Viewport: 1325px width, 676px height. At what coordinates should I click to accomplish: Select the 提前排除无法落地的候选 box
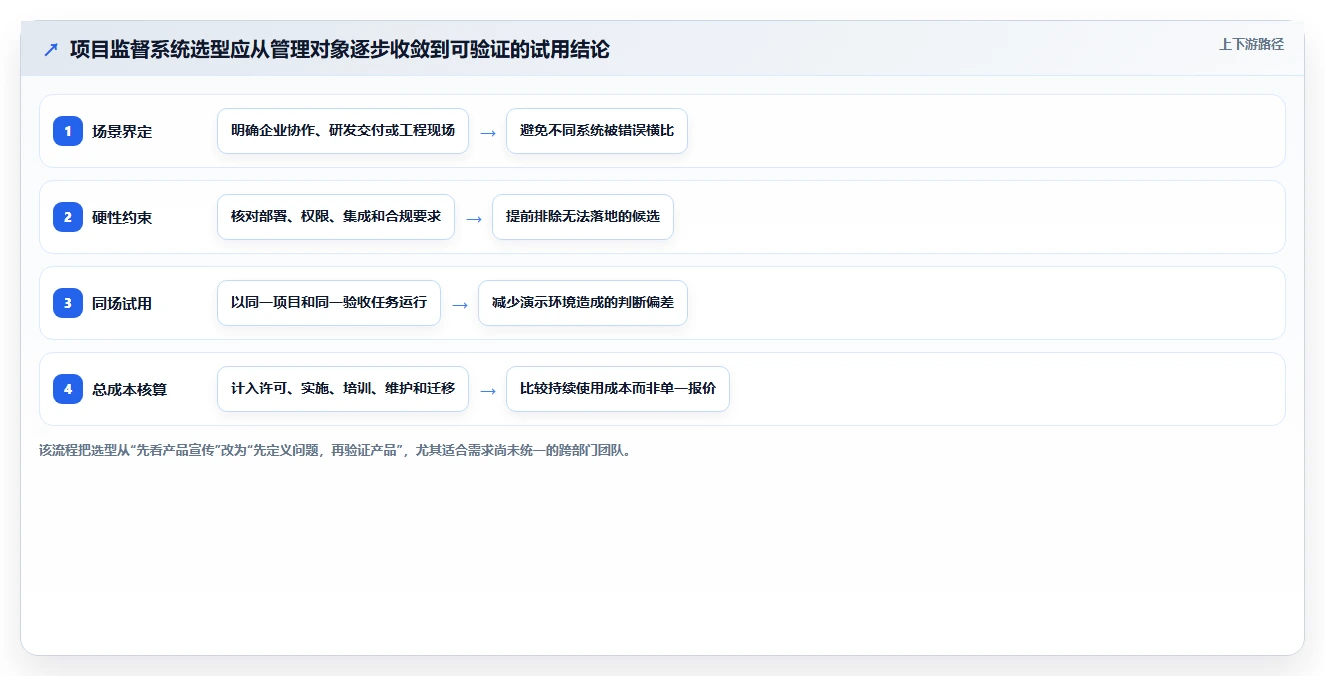(583, 217)
